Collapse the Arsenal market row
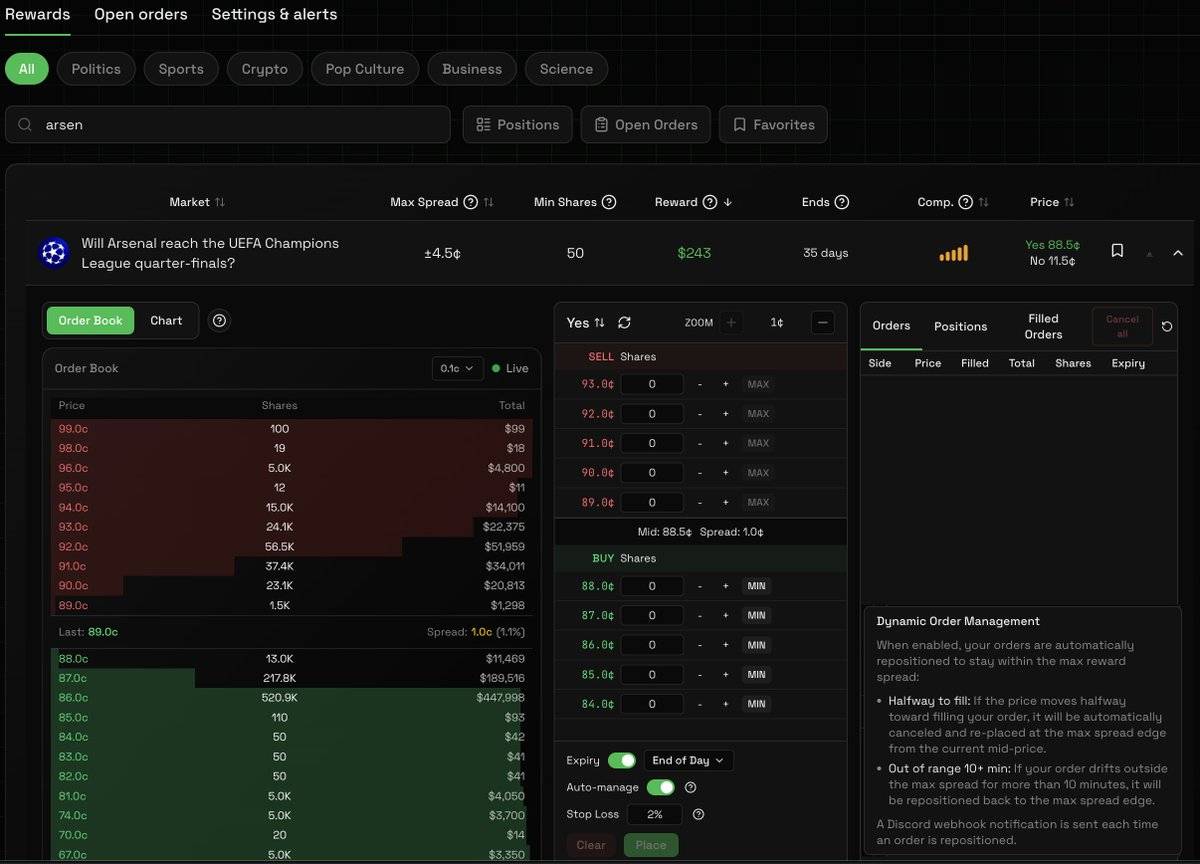Viewport: 1200px width, 864px height. [1178, 253]
